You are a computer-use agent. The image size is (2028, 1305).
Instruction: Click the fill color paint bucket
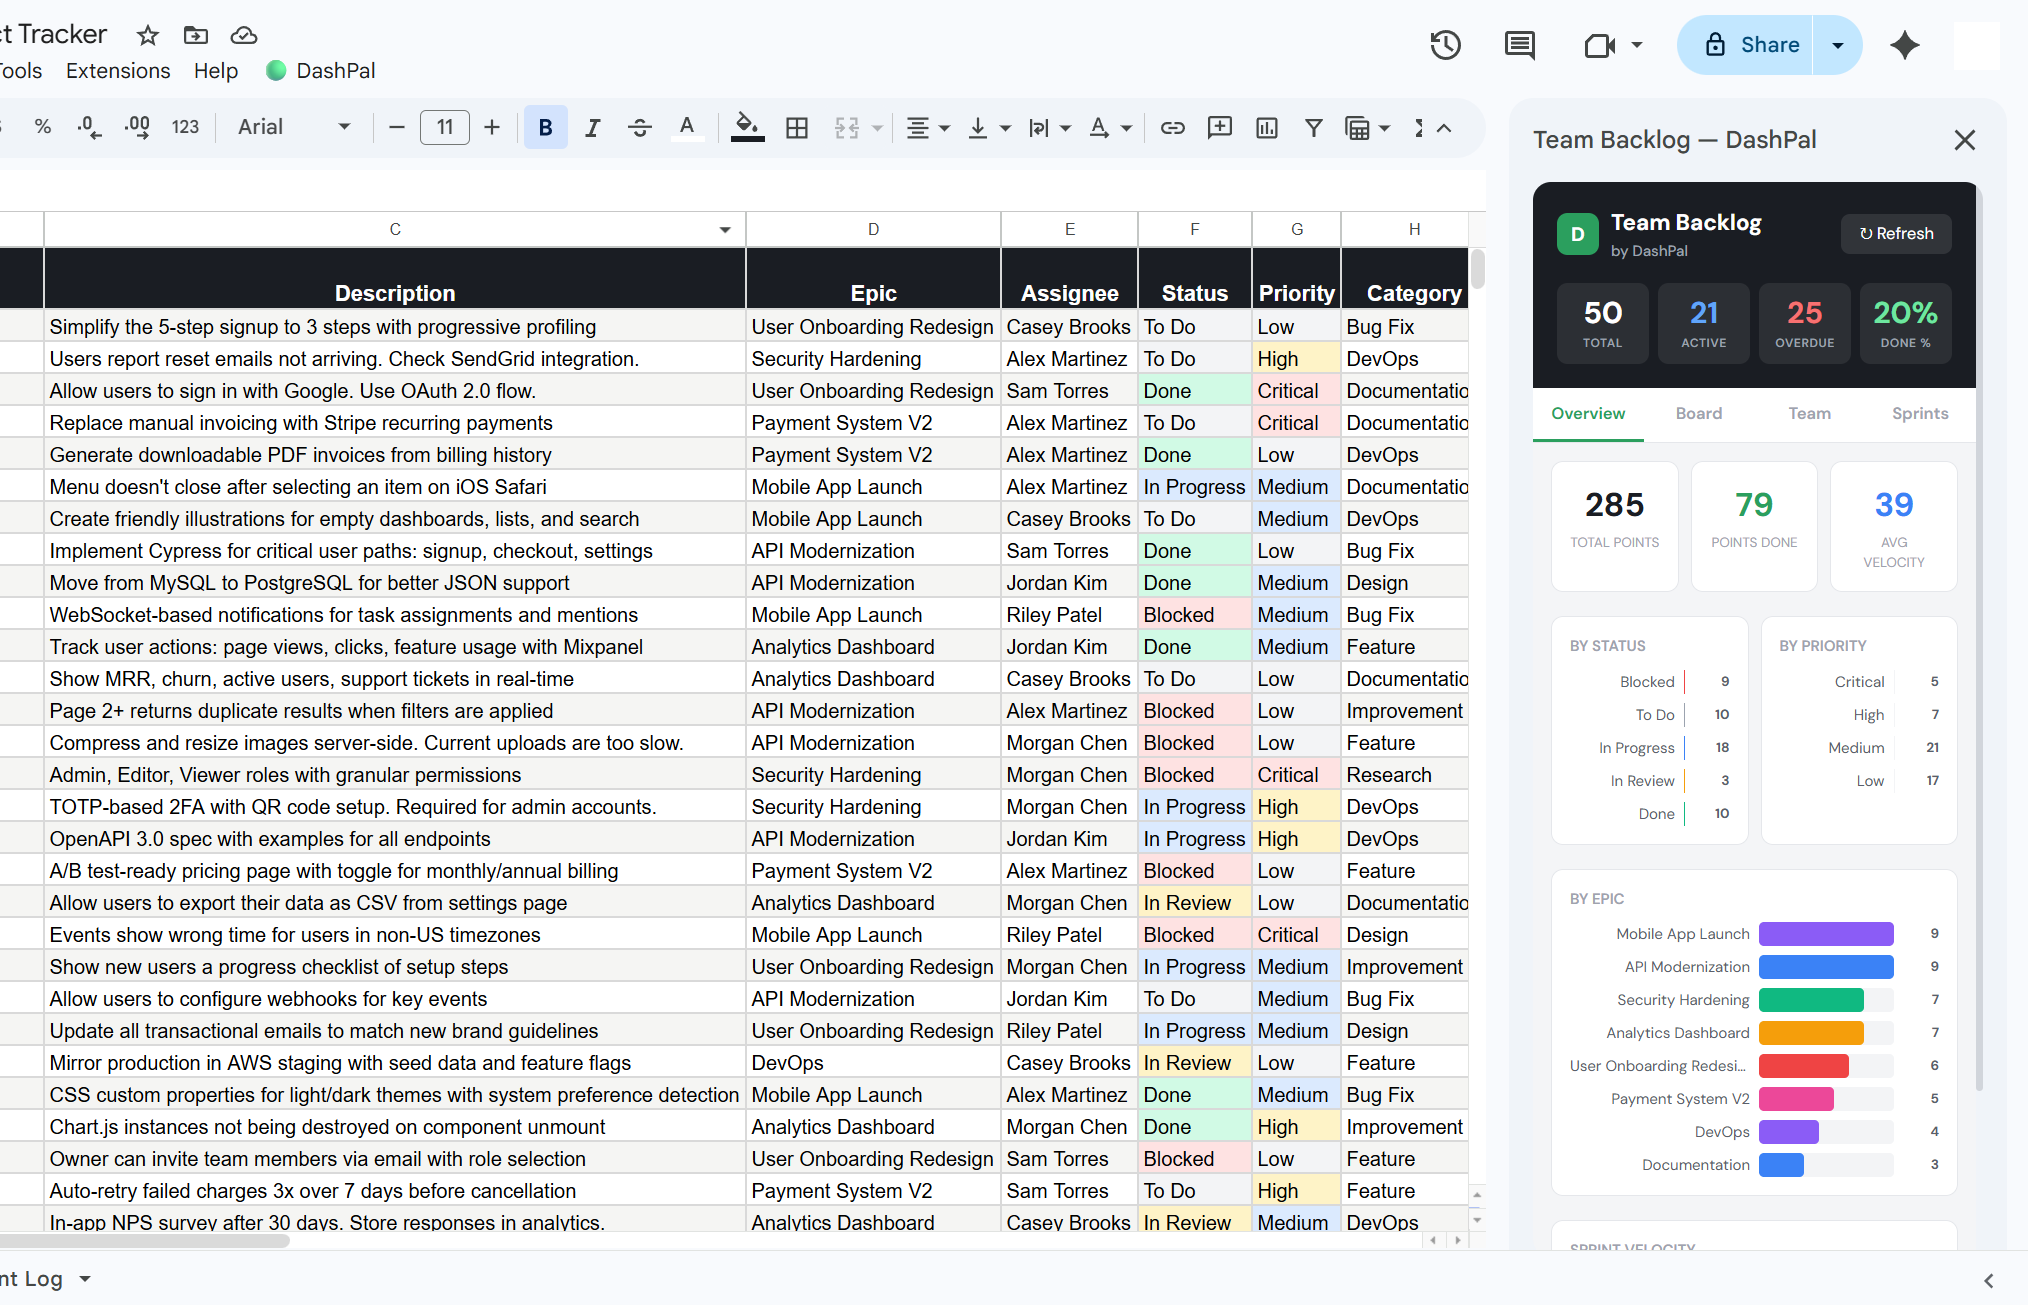click(x=746, y=127)
